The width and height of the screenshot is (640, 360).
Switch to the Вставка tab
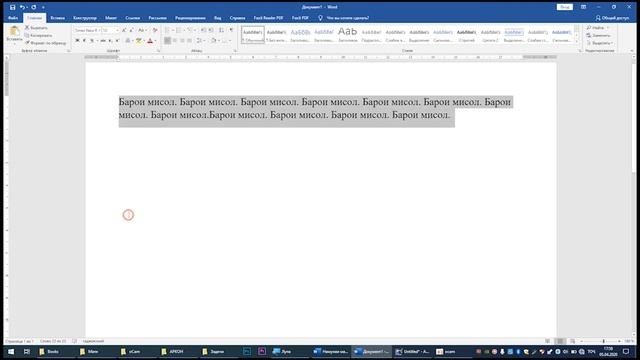(x=58, y=18)
